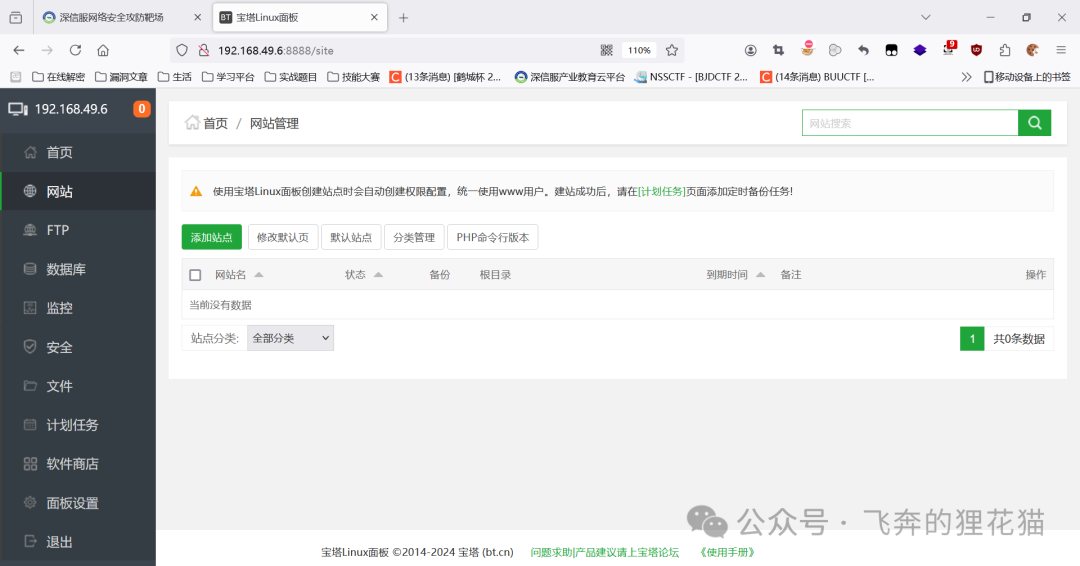Open the browser hamburger menu
Image resolution: width=1080 pixels, height=566 pixels.
(1061, 50)
